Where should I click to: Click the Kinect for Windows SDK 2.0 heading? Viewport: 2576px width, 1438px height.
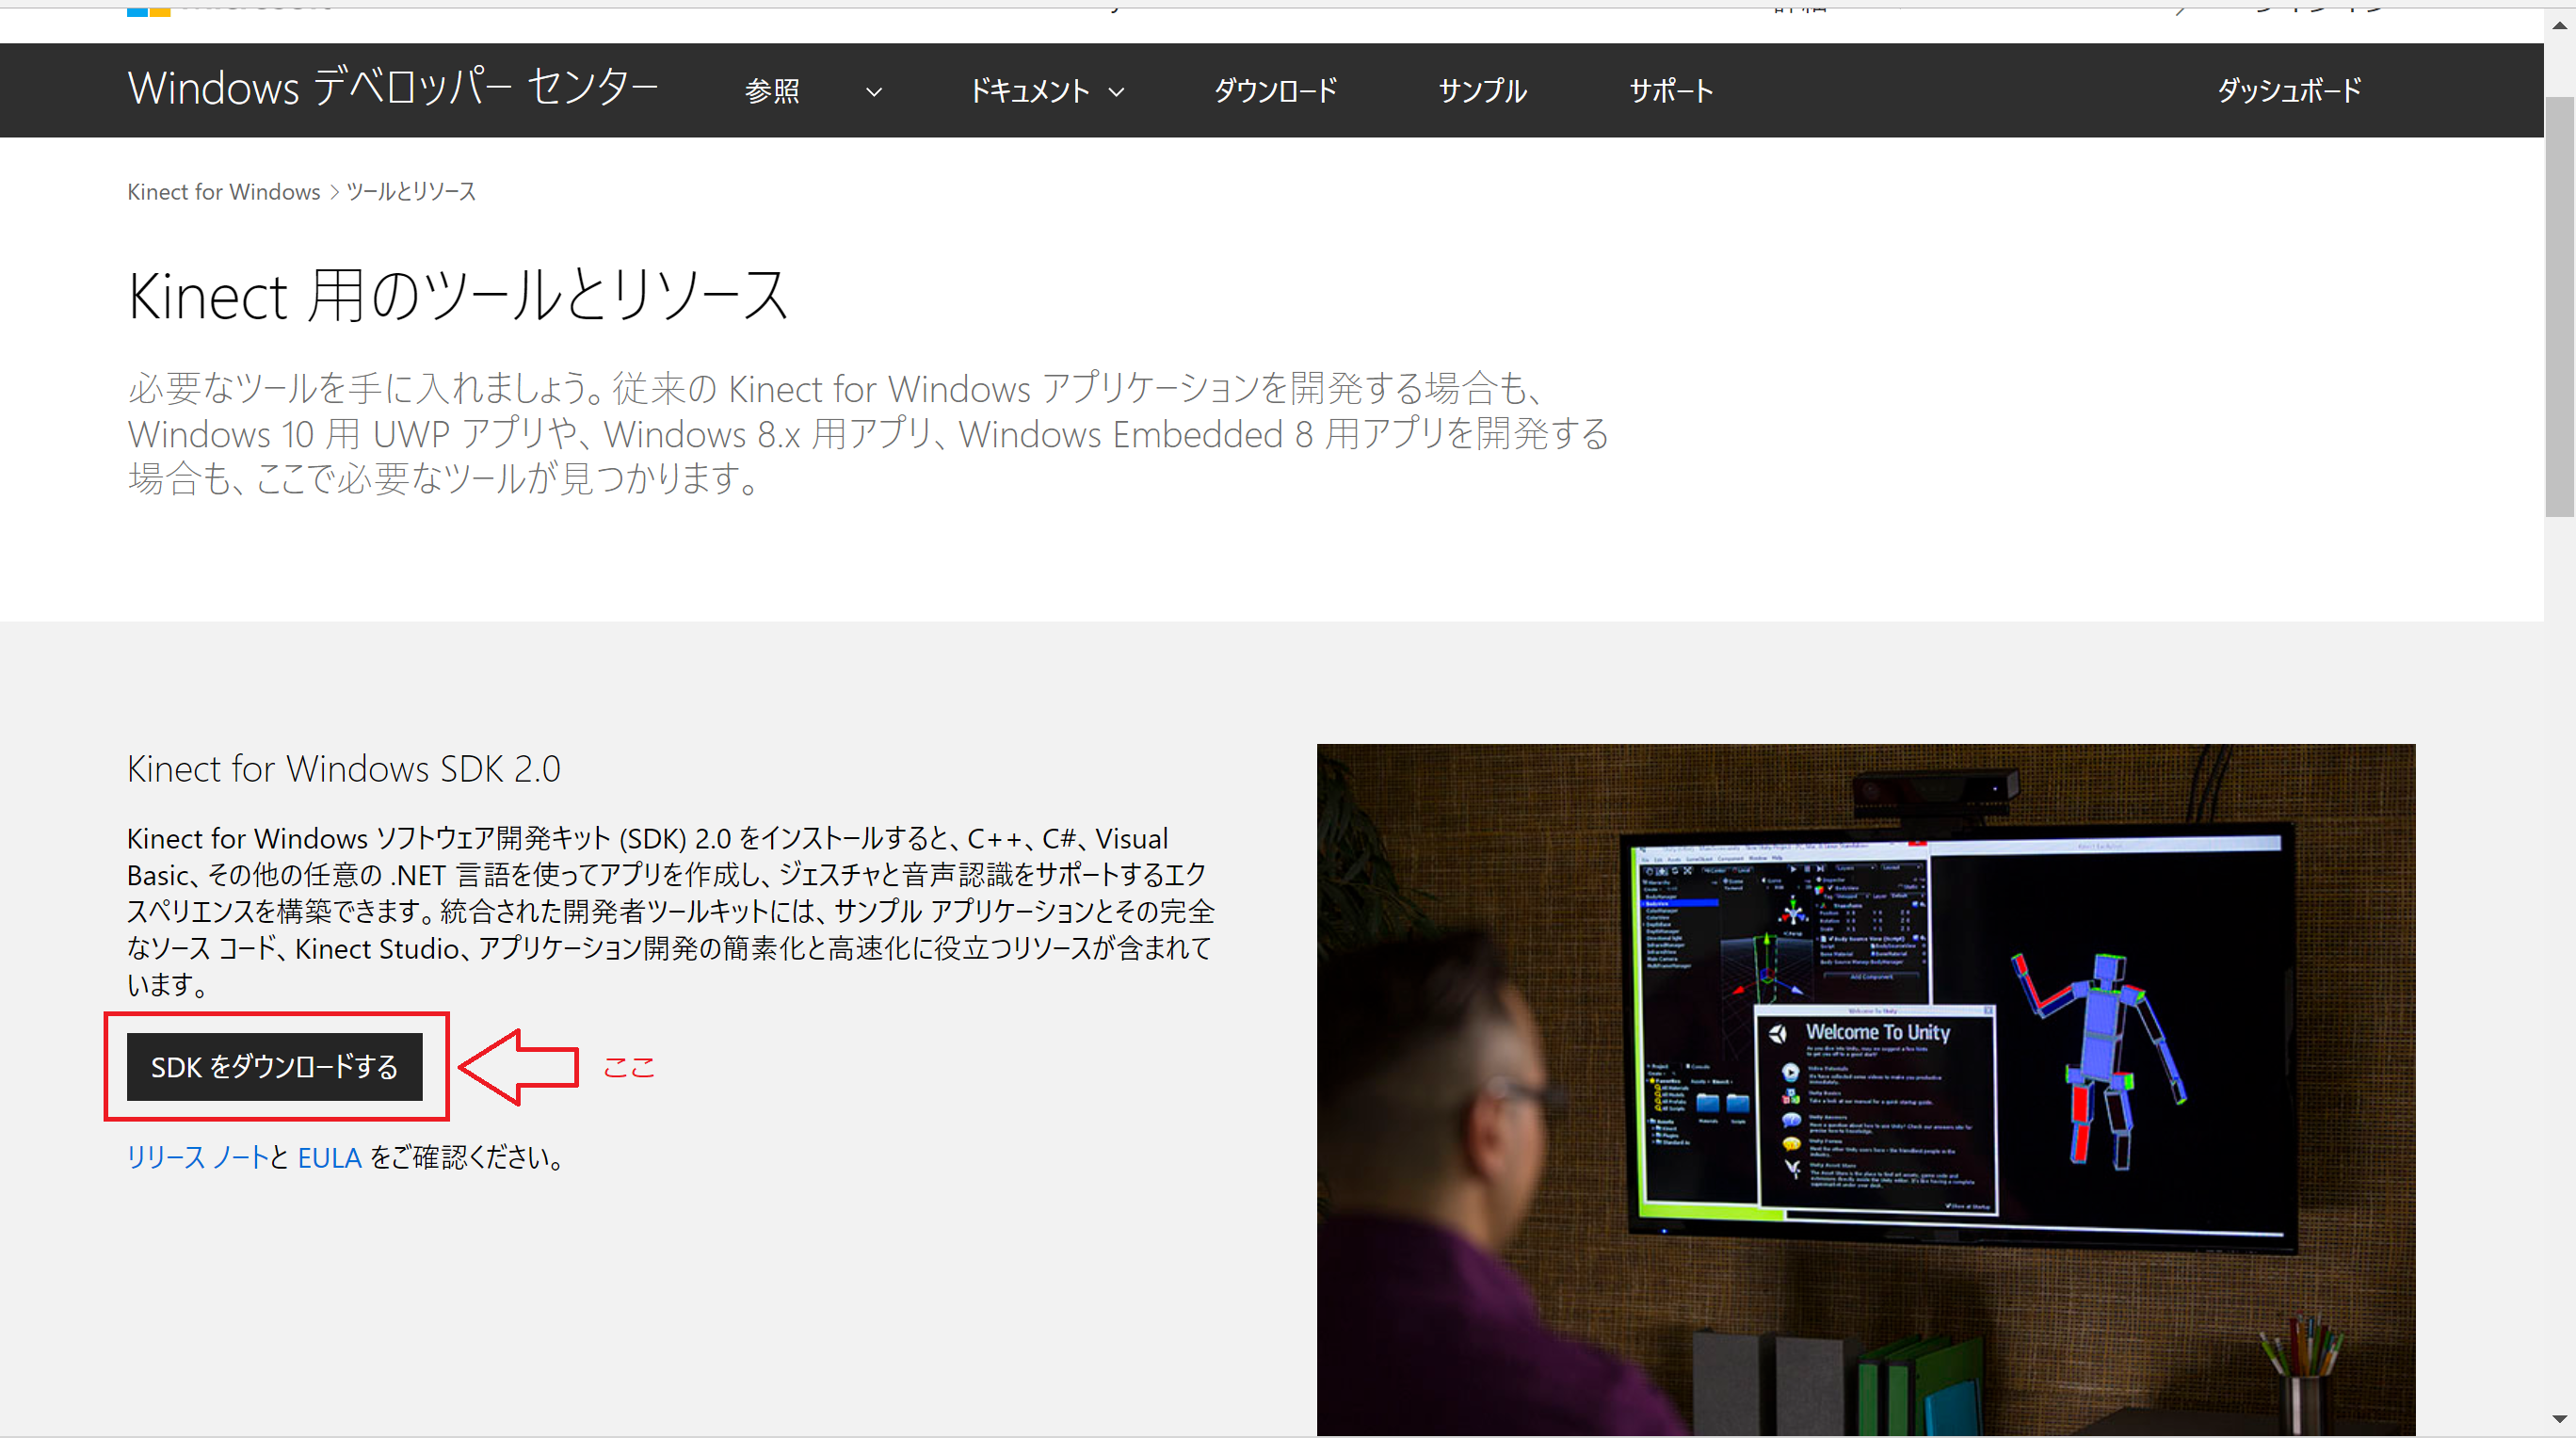(x=344, y=768)
